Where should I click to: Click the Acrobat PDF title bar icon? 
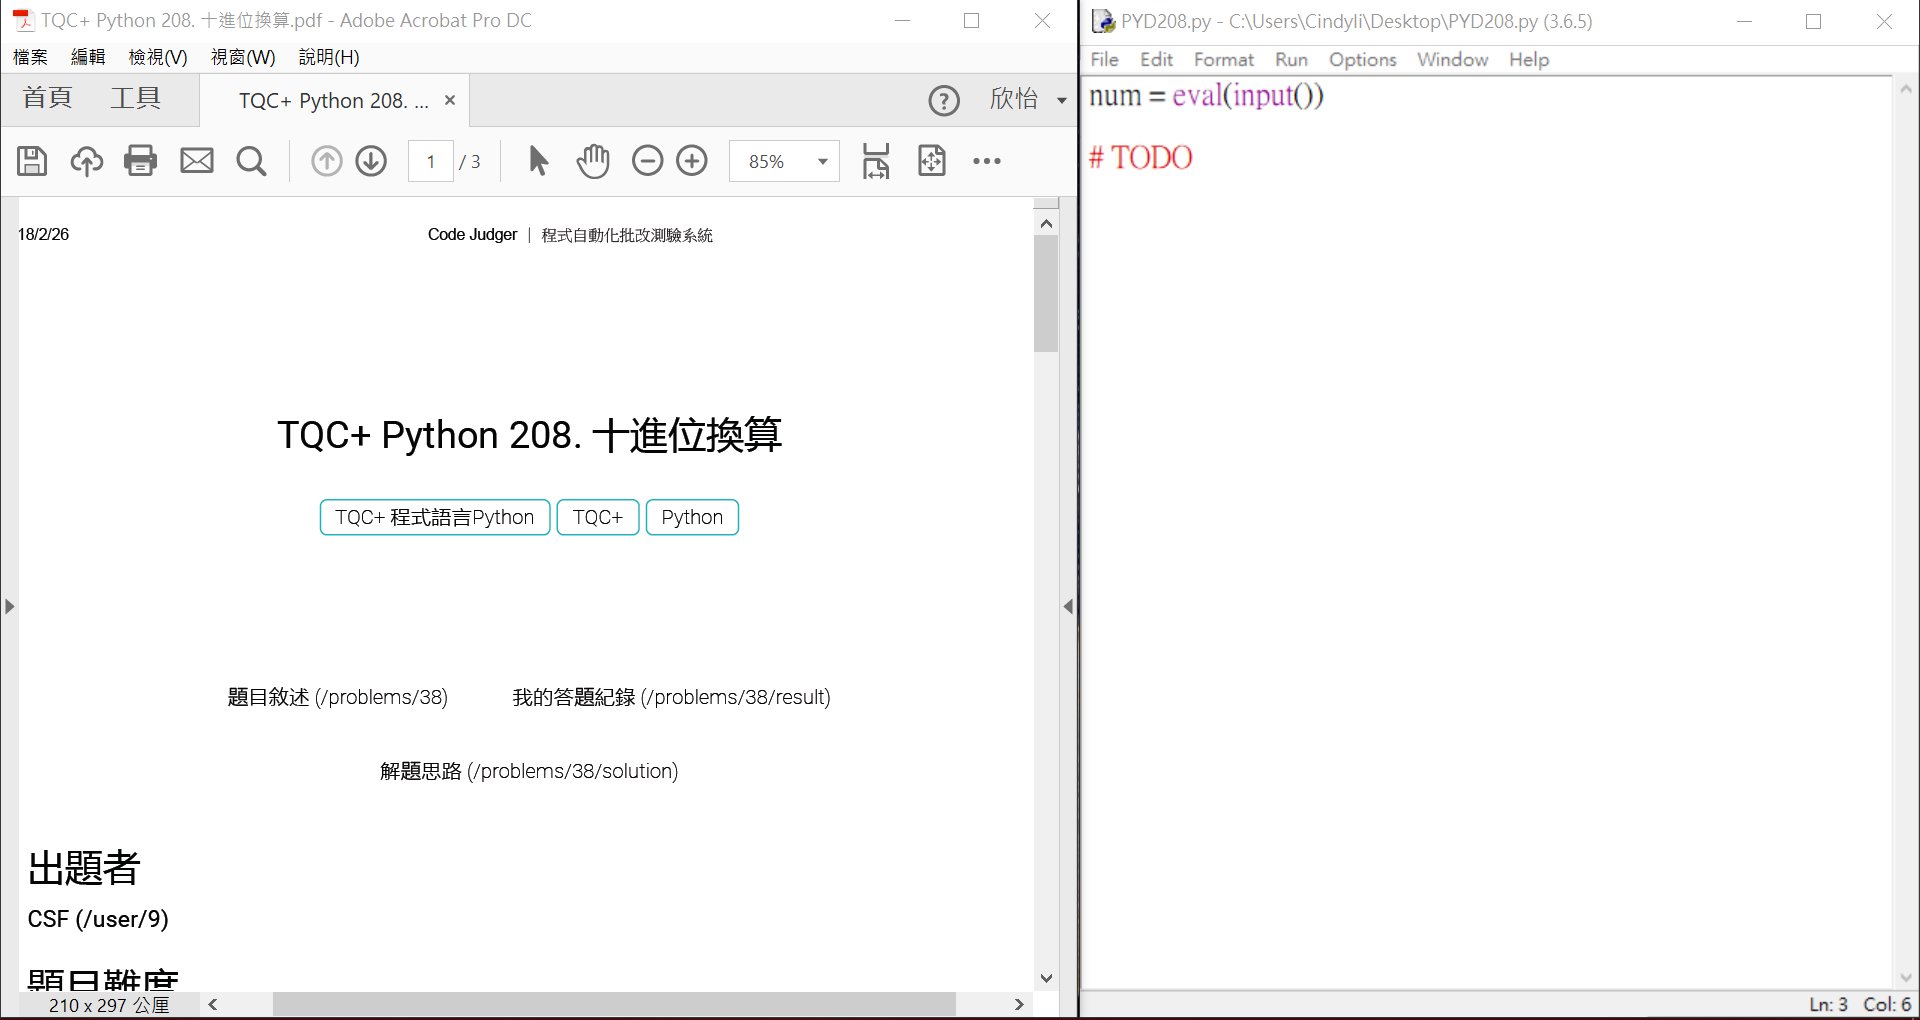(22, 20)
